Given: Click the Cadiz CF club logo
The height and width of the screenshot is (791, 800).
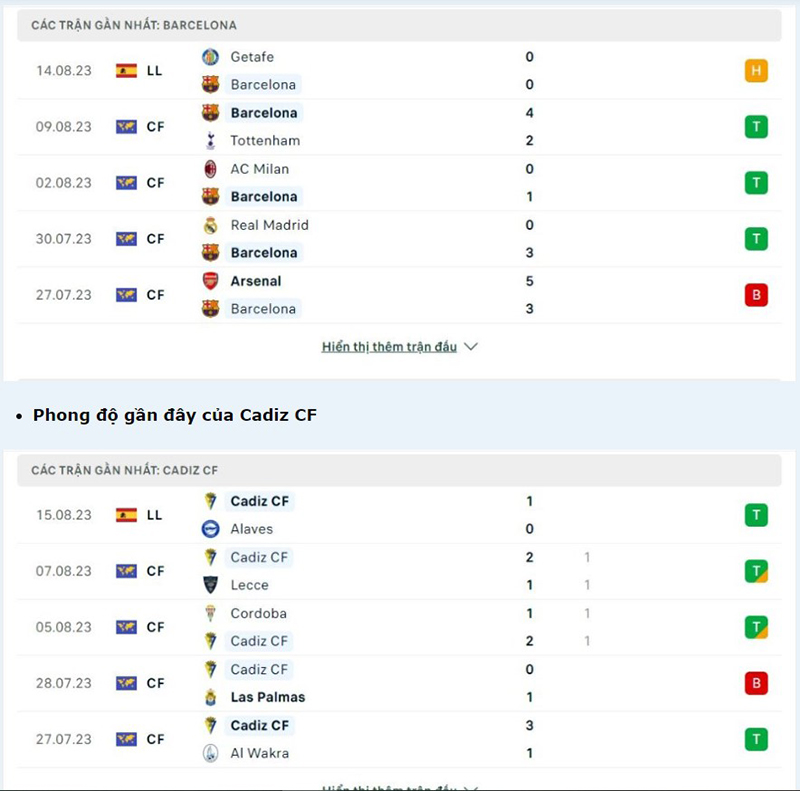Looking at the screenshot, I should point(210,501).
